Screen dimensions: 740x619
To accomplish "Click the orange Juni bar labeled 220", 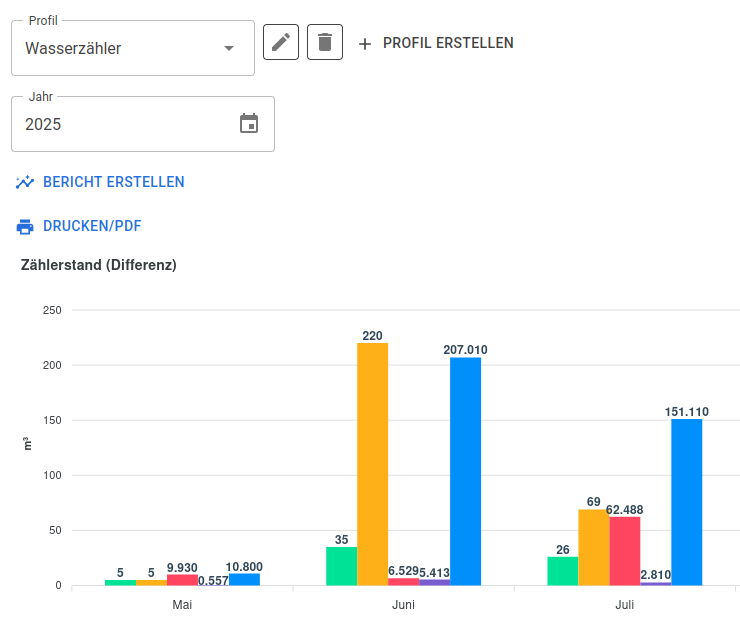I will click(x=372, y=464).
